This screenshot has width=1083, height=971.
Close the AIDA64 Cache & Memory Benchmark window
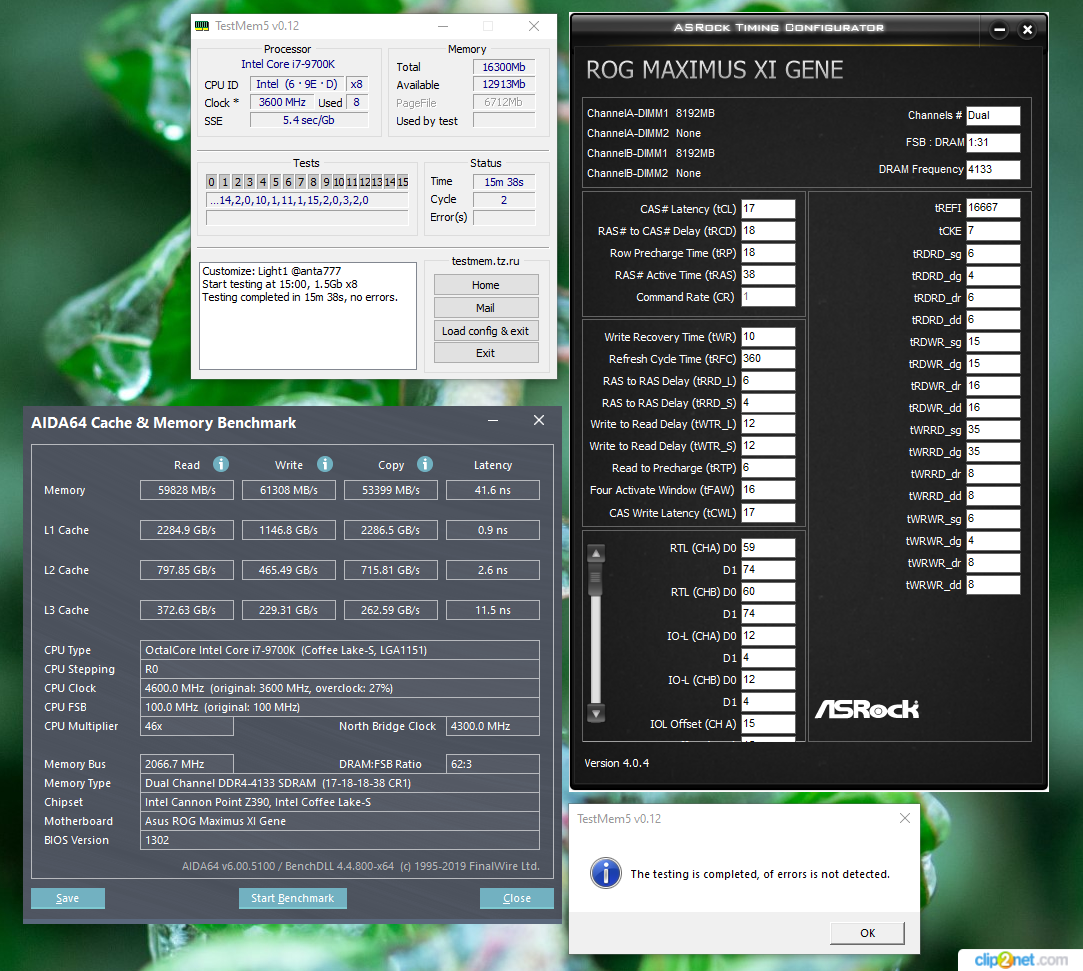click(x=539, y=421)
